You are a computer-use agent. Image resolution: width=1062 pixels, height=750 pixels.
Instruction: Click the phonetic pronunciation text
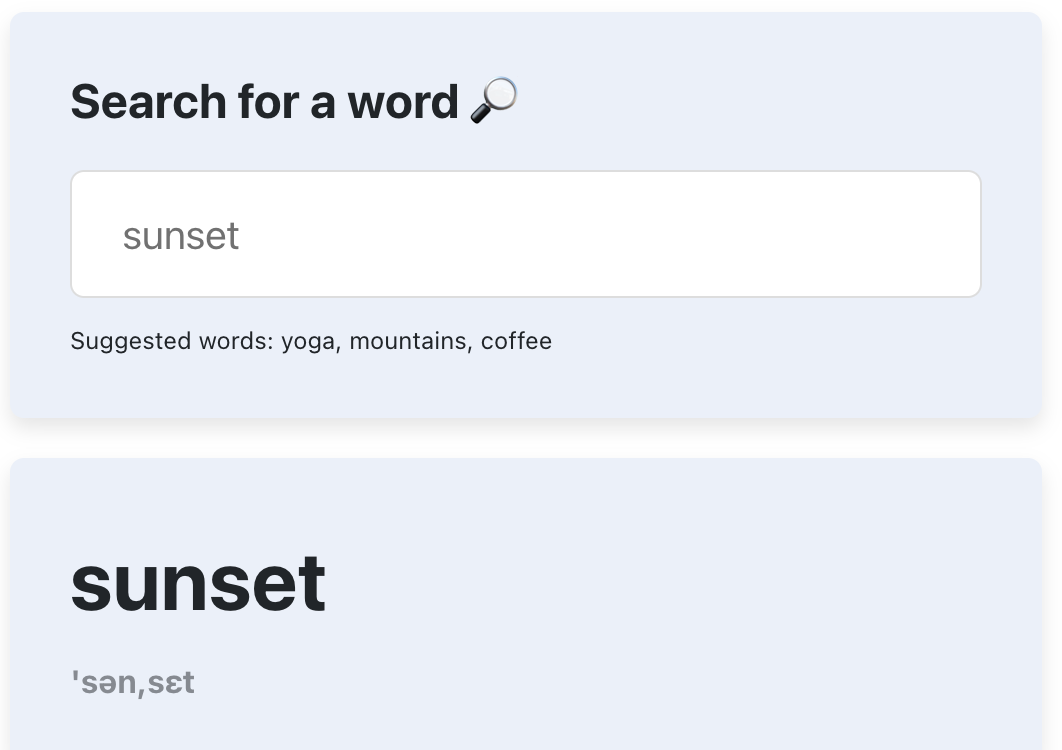132,682
